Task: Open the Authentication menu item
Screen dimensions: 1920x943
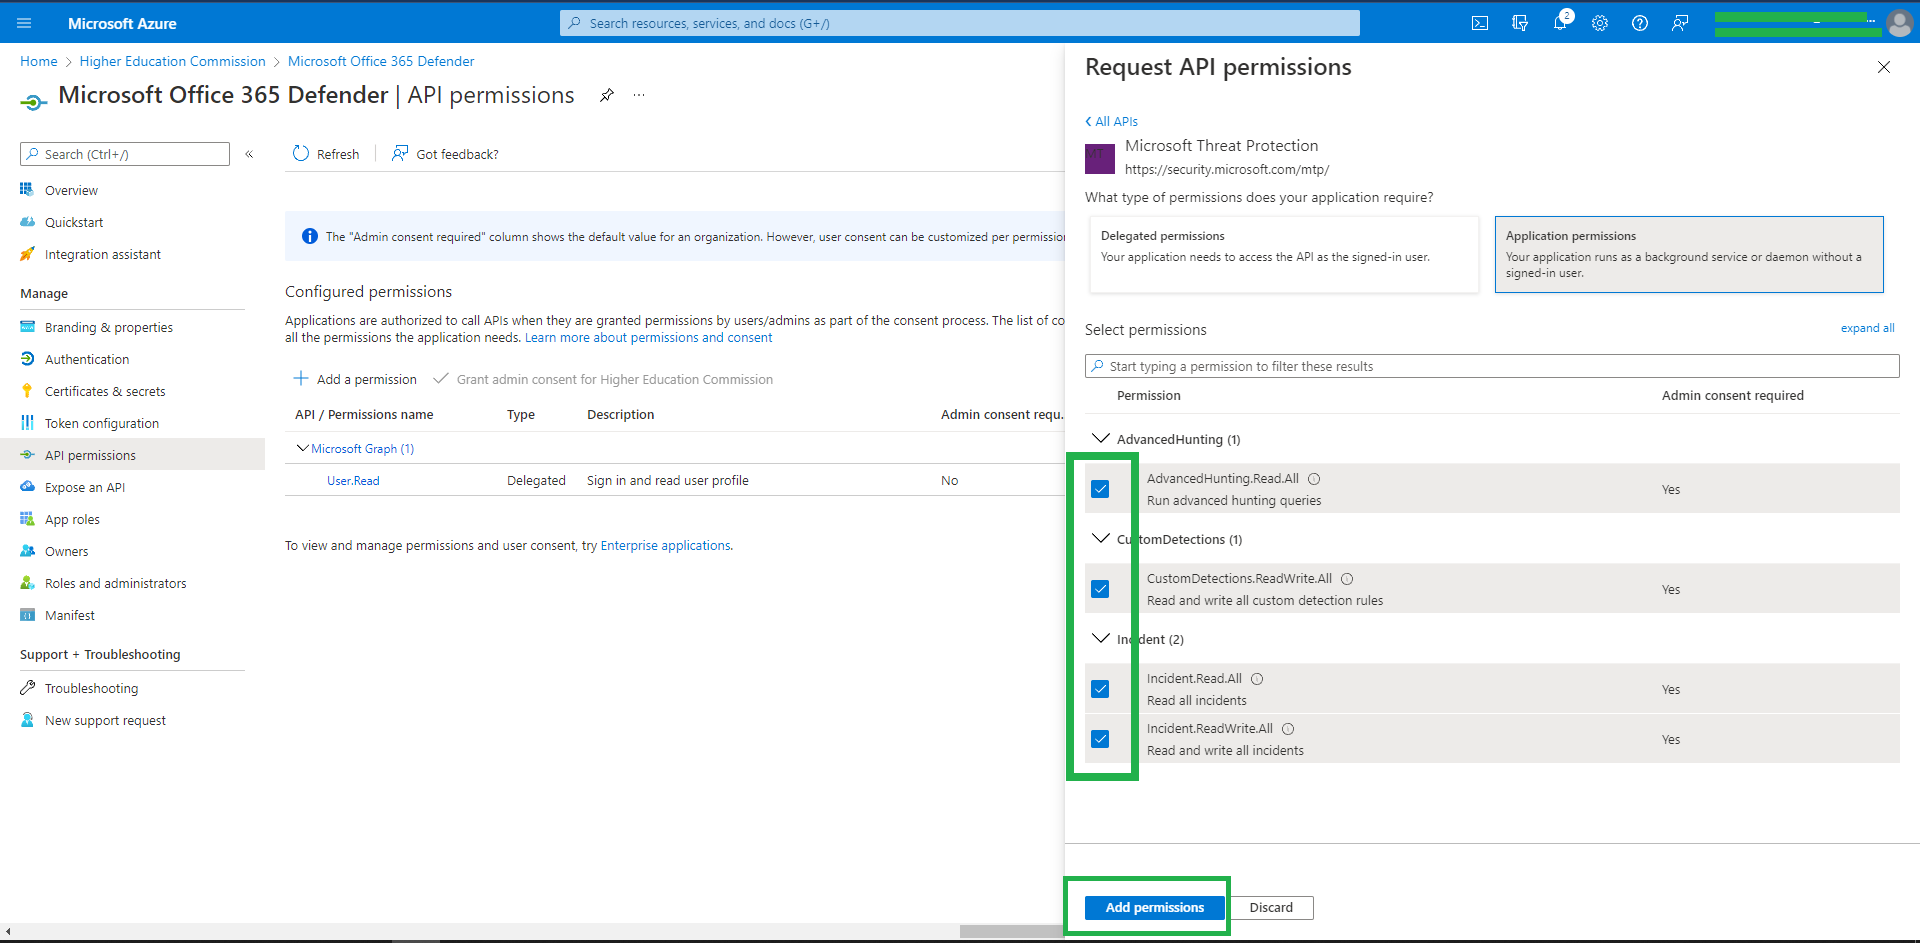Action: (87, 359)
